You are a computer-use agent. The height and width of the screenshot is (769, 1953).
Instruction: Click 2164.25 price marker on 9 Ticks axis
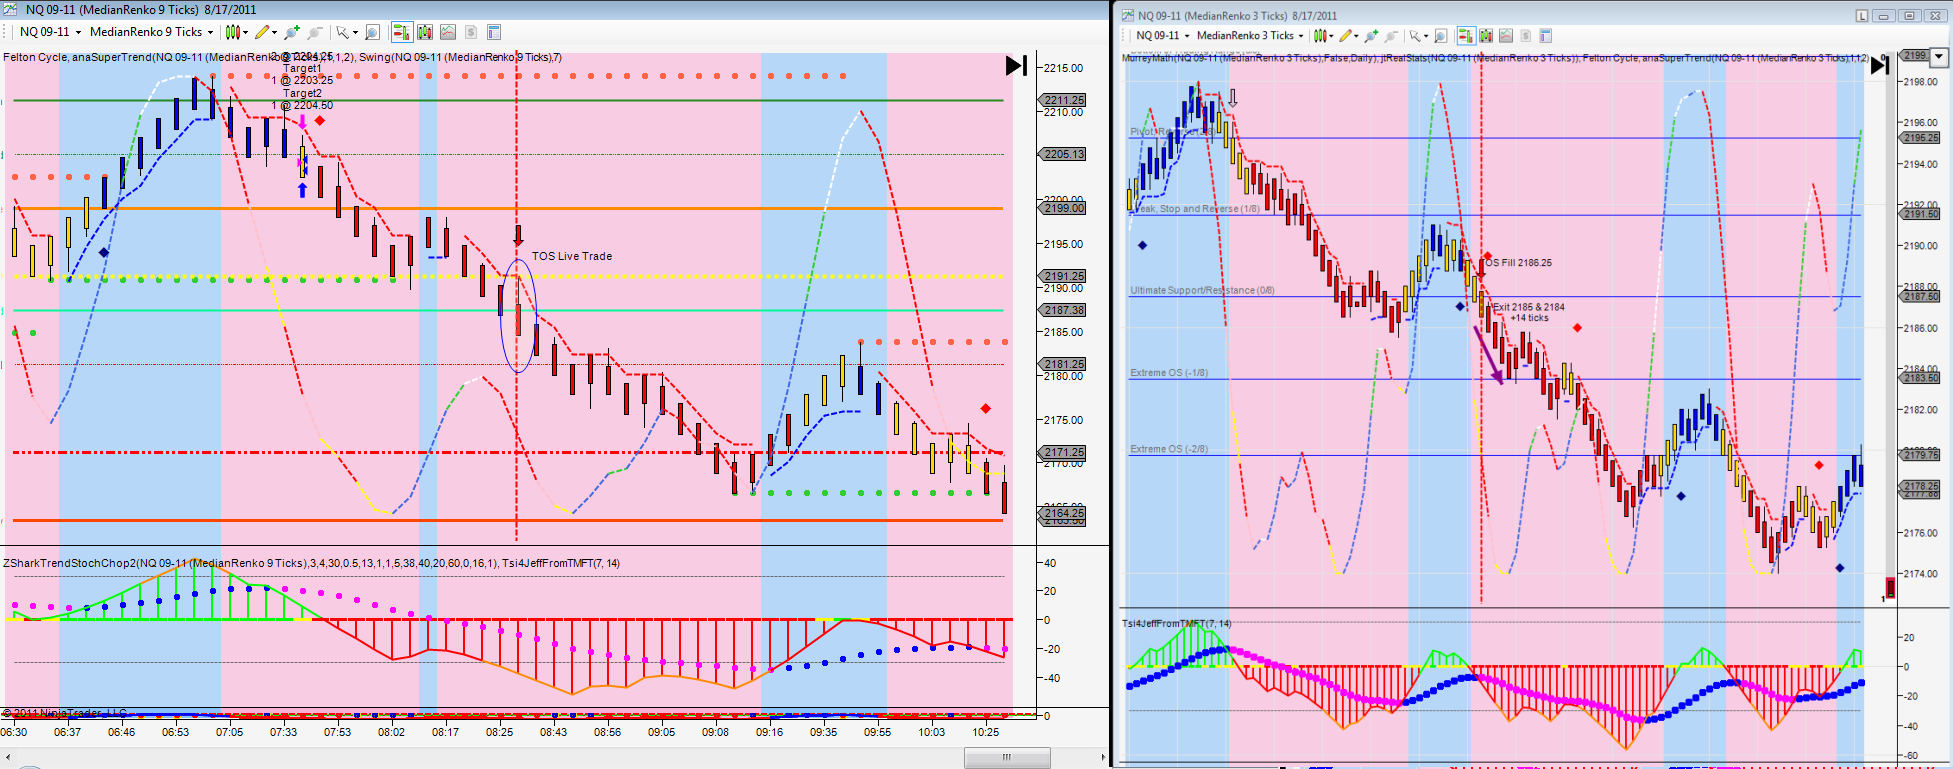pos(1064,513)
